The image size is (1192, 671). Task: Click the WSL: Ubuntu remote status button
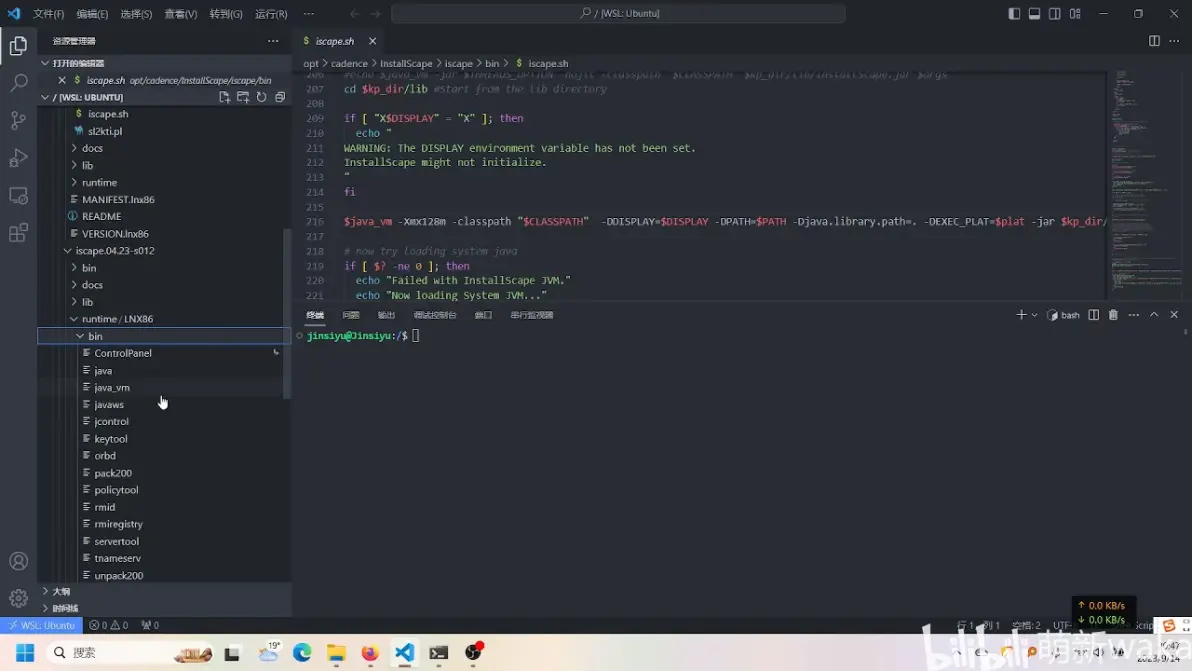coord(41,625)
